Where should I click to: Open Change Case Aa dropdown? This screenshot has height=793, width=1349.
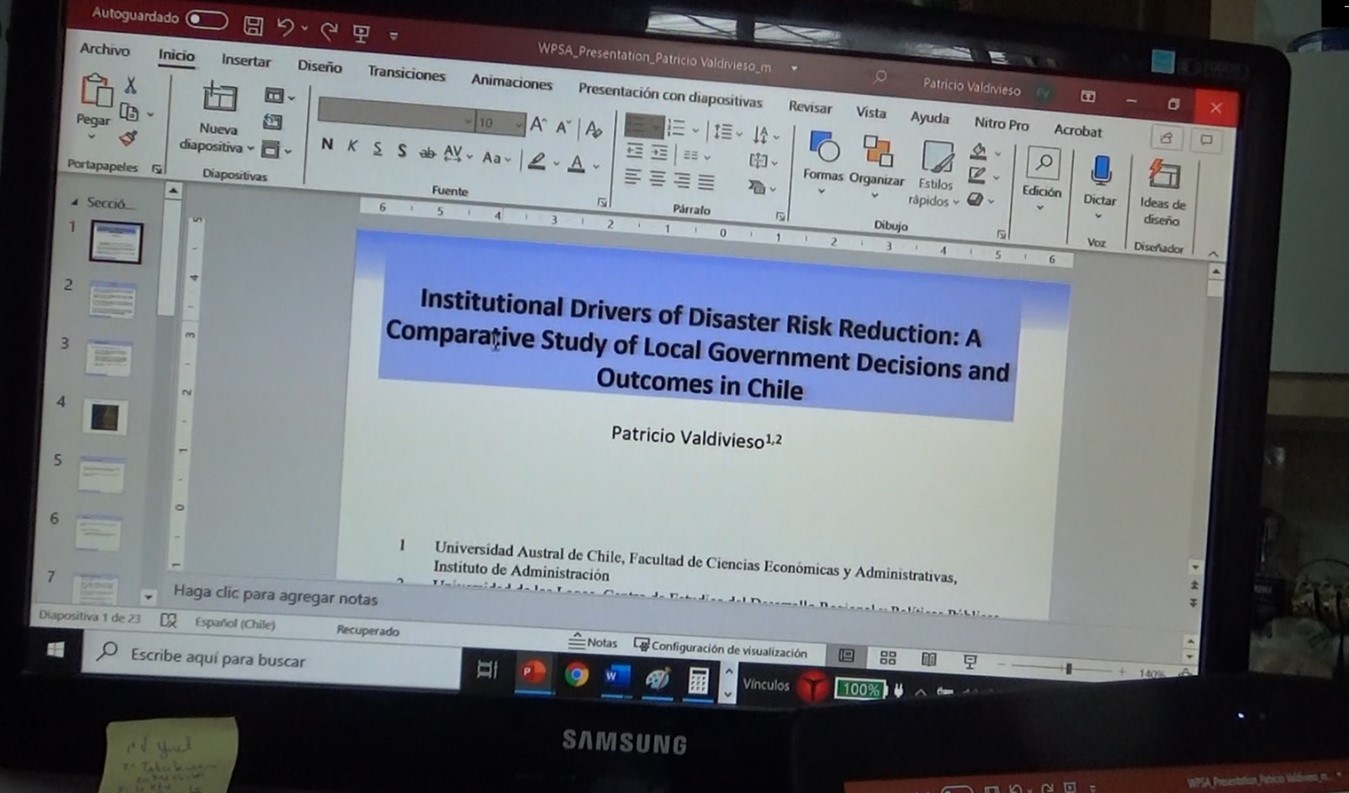click(x=496, y=158)
